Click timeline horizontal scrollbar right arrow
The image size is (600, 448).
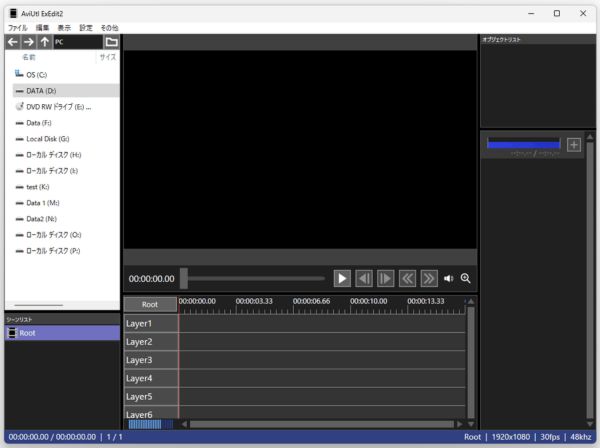tap(460, 424)
